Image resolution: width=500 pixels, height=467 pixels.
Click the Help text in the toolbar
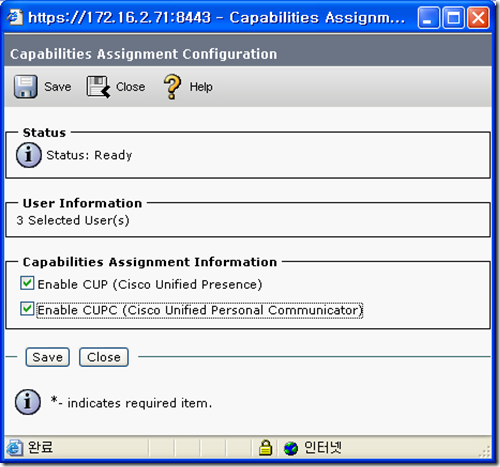coord(201,87)
